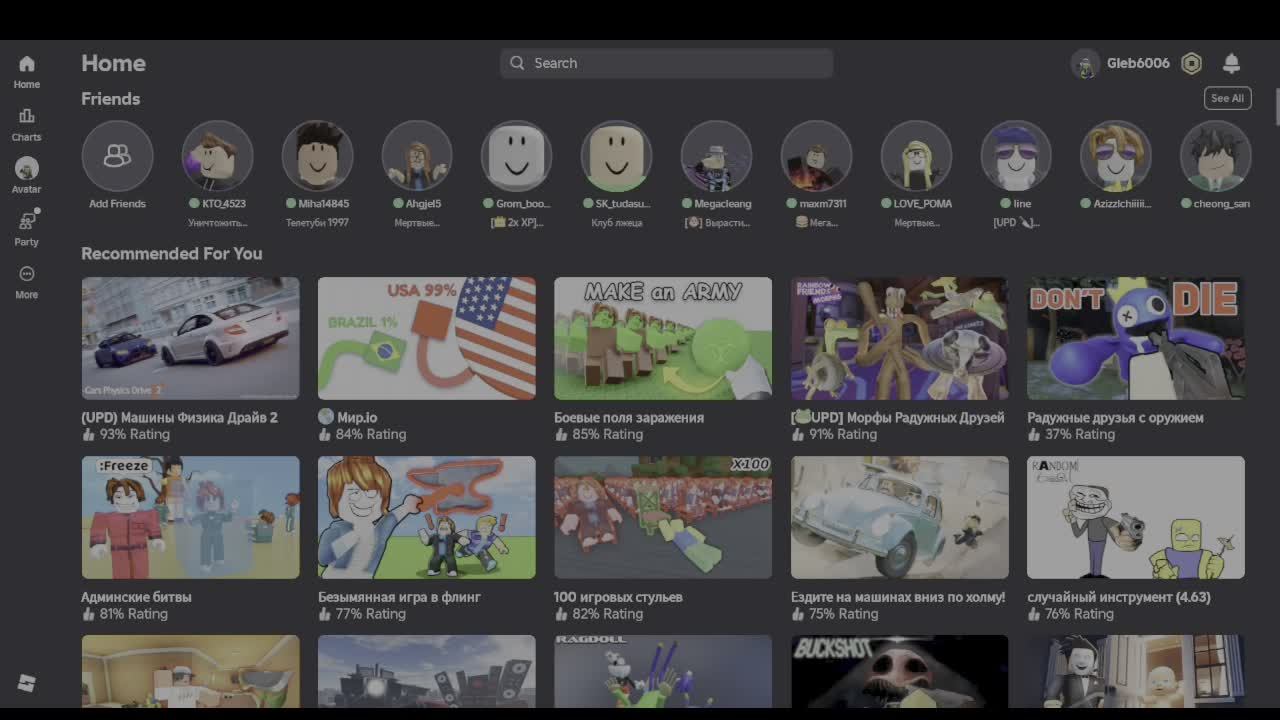Click Езжайте на машинах вниз по холму title
The image size is (1280, 720).
tap(898, 597)
